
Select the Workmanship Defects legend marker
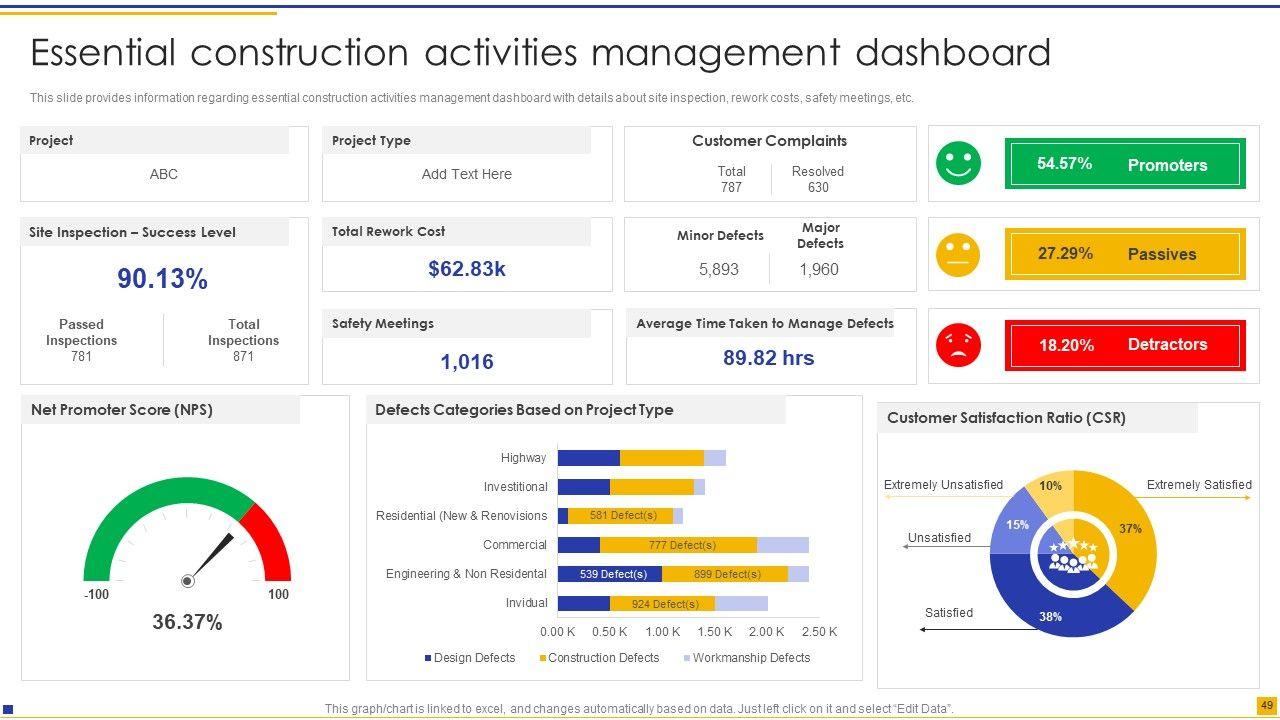click(687, 658)
